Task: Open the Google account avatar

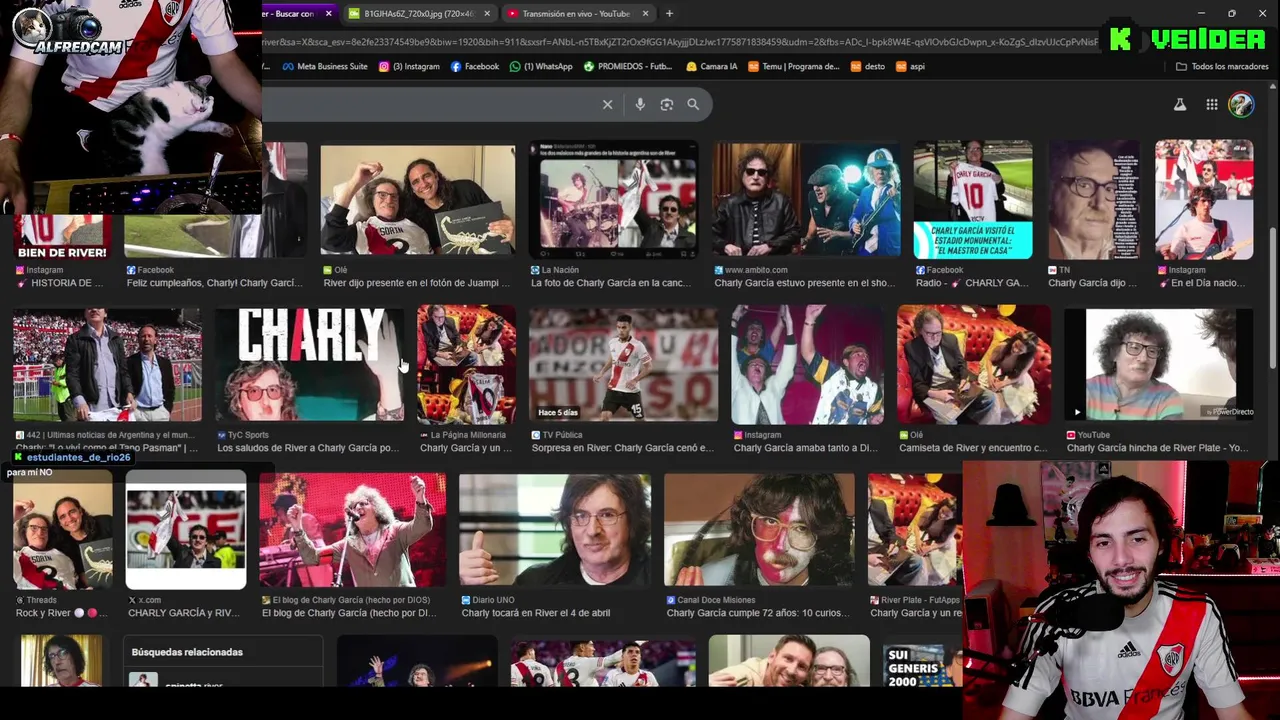Action: (1241, 104)
